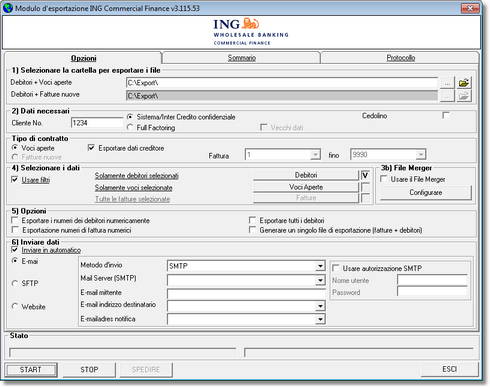The image size is (490, 388).
Task: Click the Usare filtri underlined label
Action: point(36,180)
